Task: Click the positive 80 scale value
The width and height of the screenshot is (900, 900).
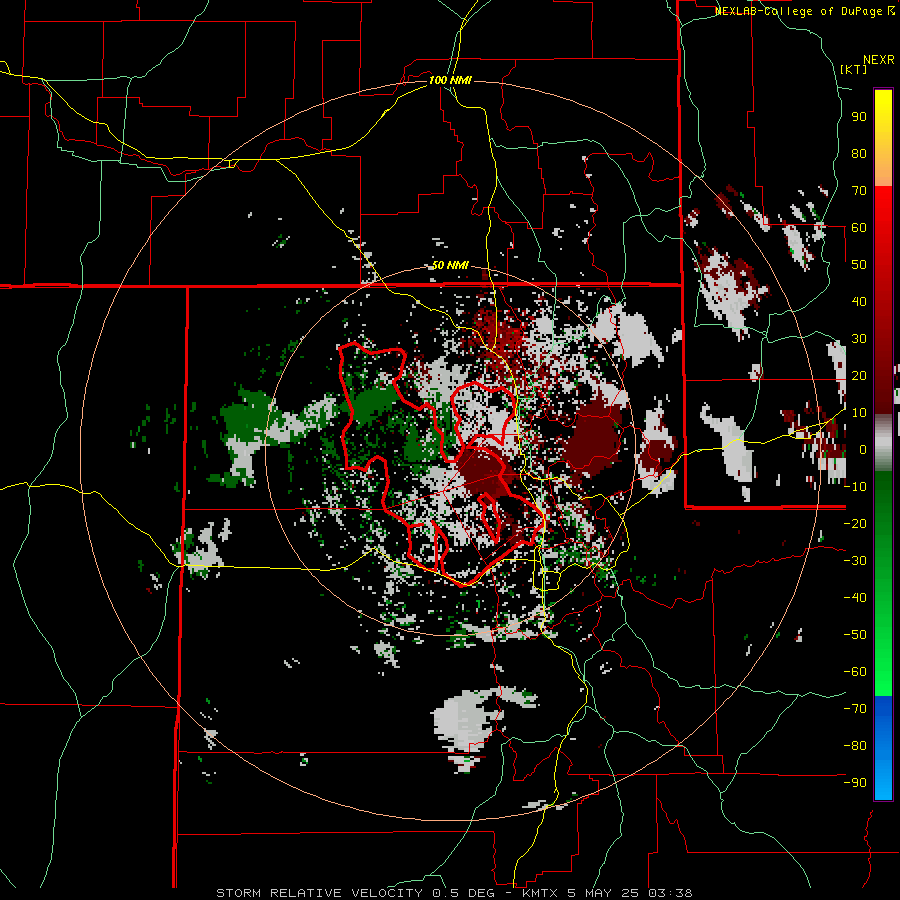Action: coord(859,153)
